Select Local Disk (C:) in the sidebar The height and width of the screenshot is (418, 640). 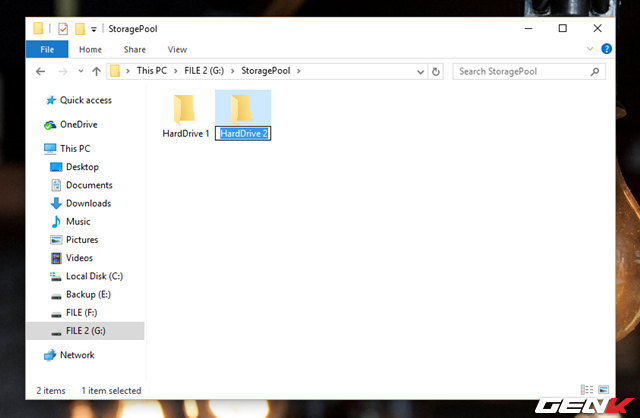(94, 276)
